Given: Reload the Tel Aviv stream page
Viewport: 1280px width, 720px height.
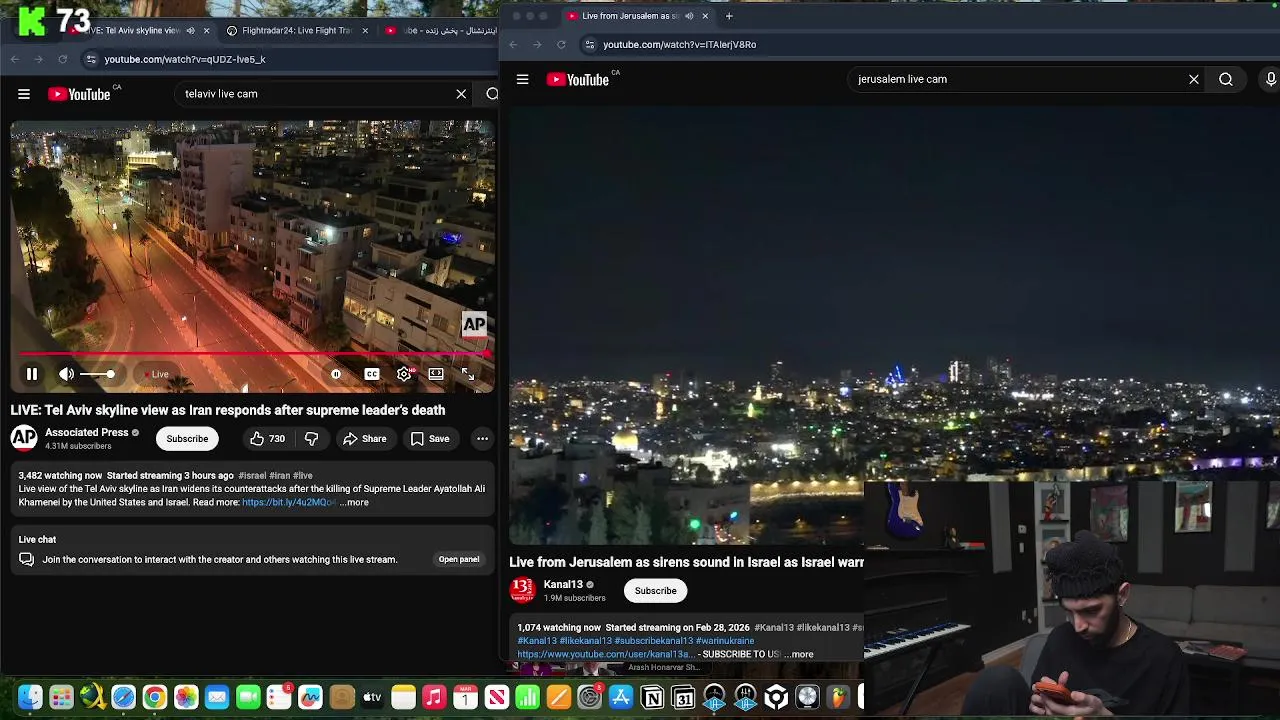Looking at the screenshot, I should coord(62,59).
